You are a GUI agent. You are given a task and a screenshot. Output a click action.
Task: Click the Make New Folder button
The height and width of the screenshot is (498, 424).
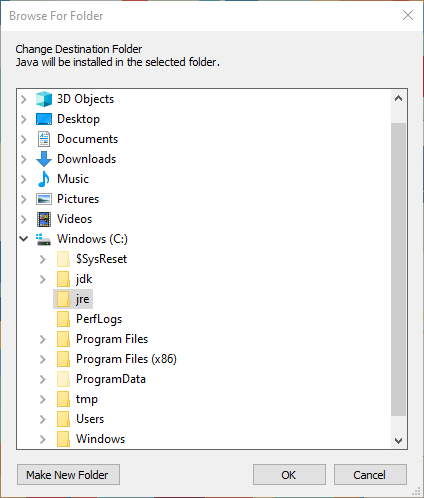68,475
